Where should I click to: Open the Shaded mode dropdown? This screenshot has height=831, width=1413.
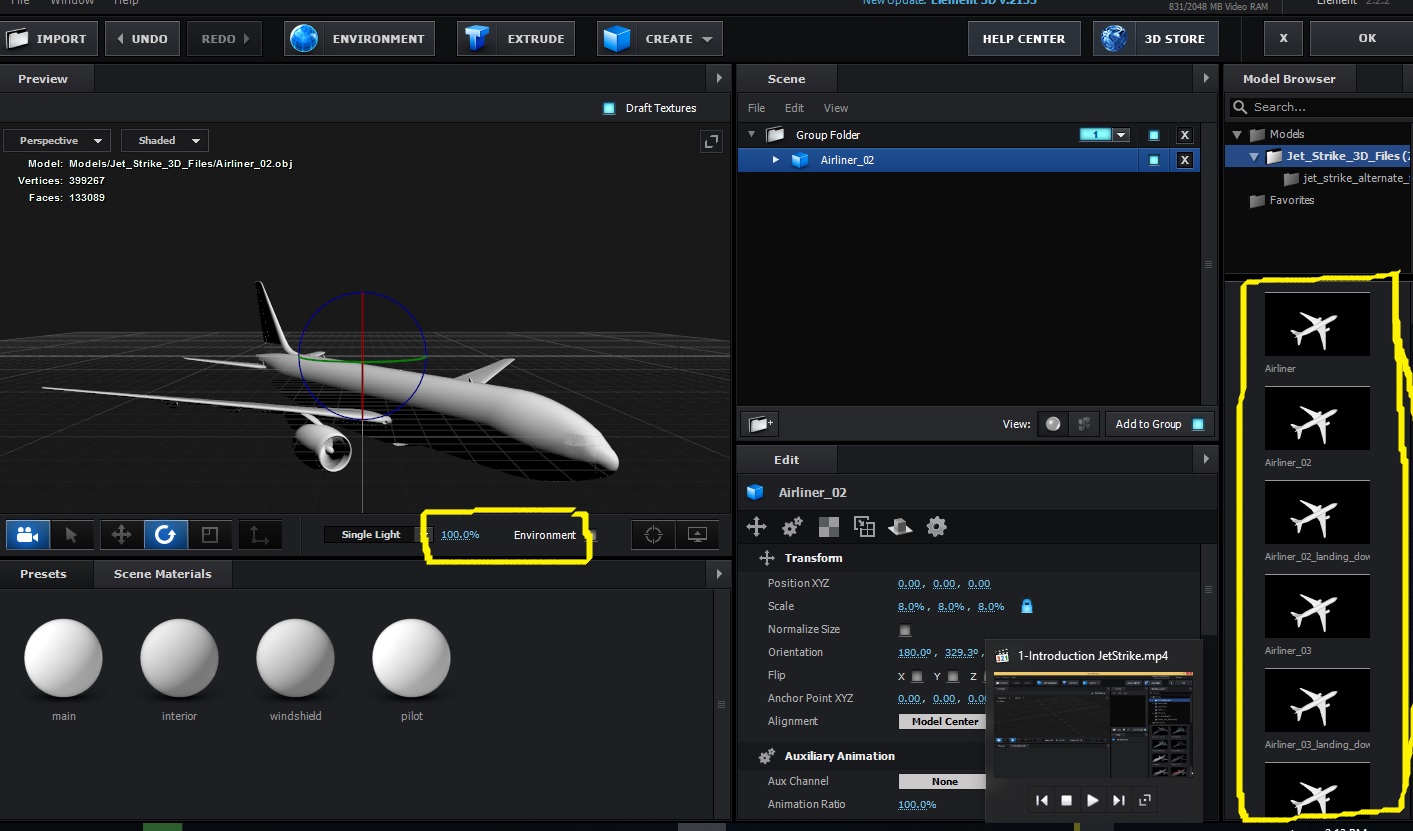click(165, 141)
